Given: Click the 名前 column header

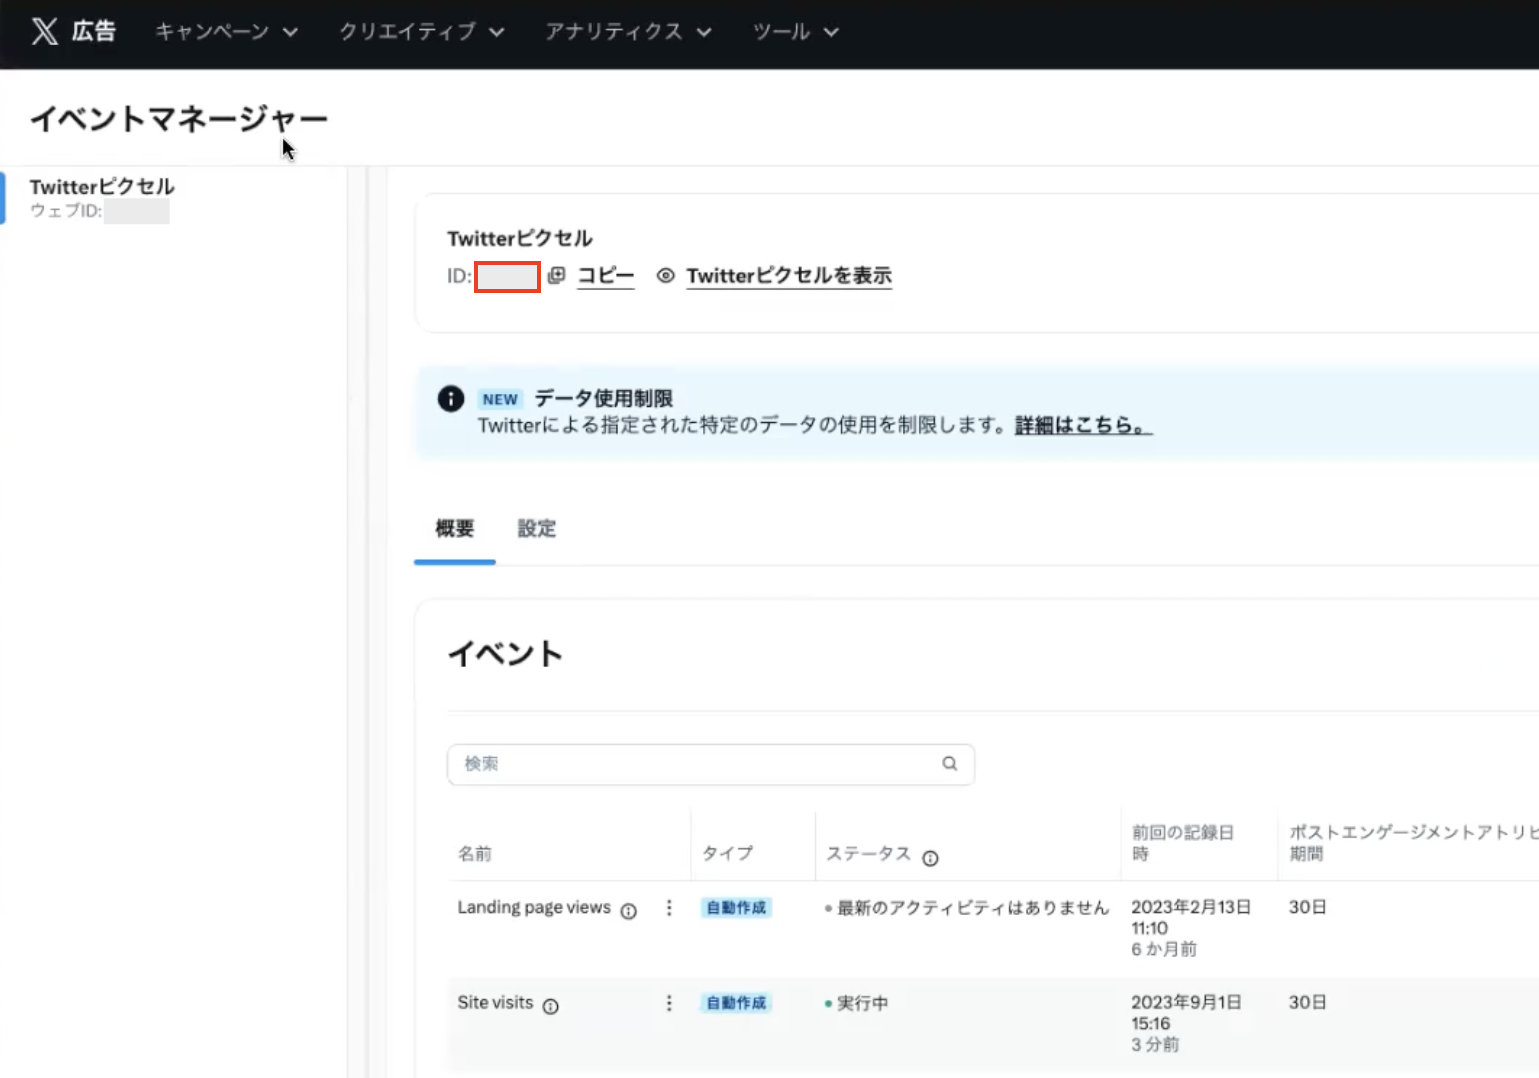Looking at the screenshot, I should click(x=475, y=853).
